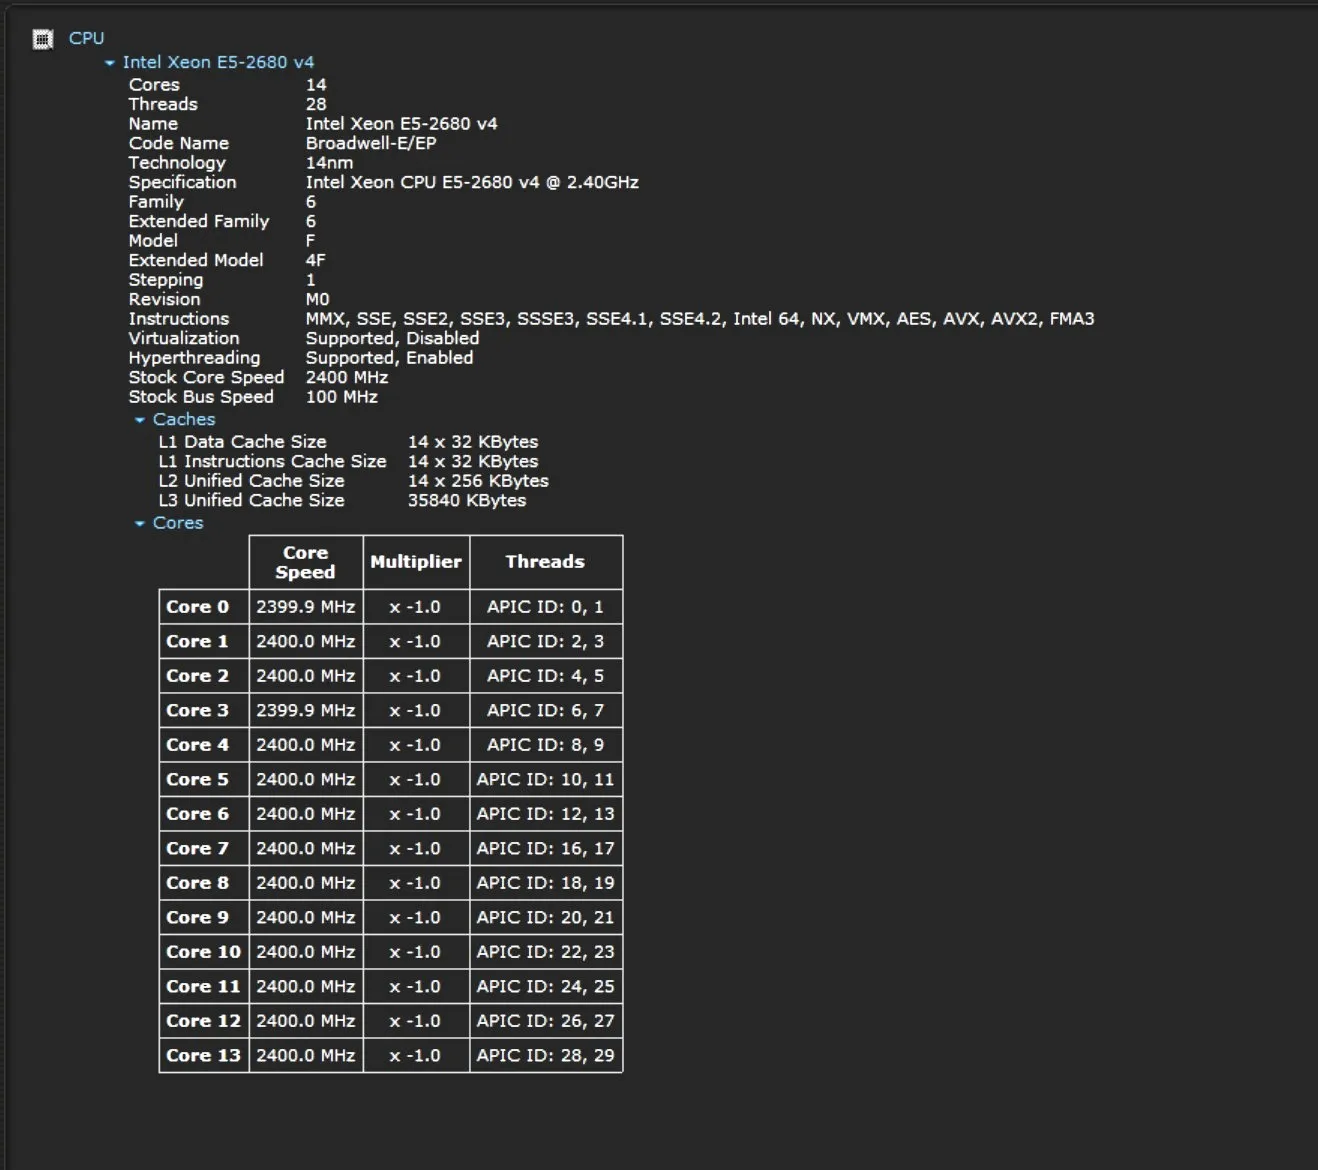Select the Cores tree label
This screenshot has height=1170, width=1318.
[178, 523]
